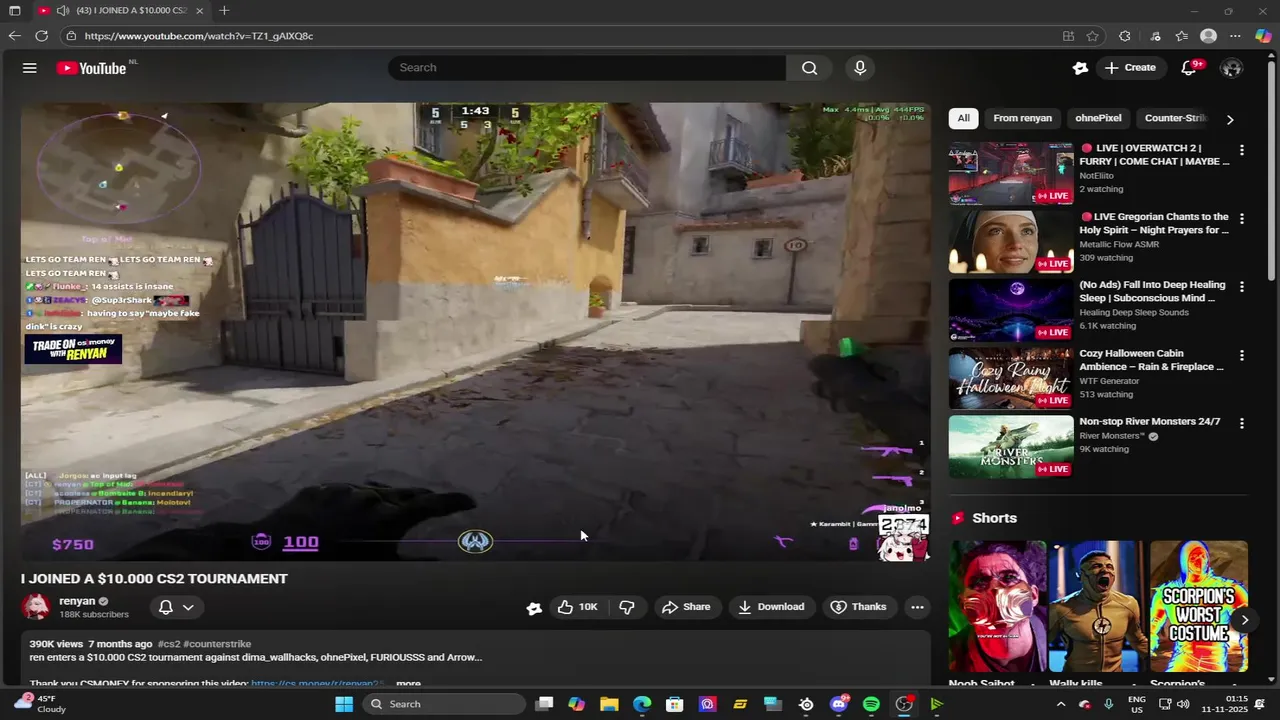Viewport: 1280px width, 720px height.
Task: Open a new browser tab
Action: (x=224, y=10)
